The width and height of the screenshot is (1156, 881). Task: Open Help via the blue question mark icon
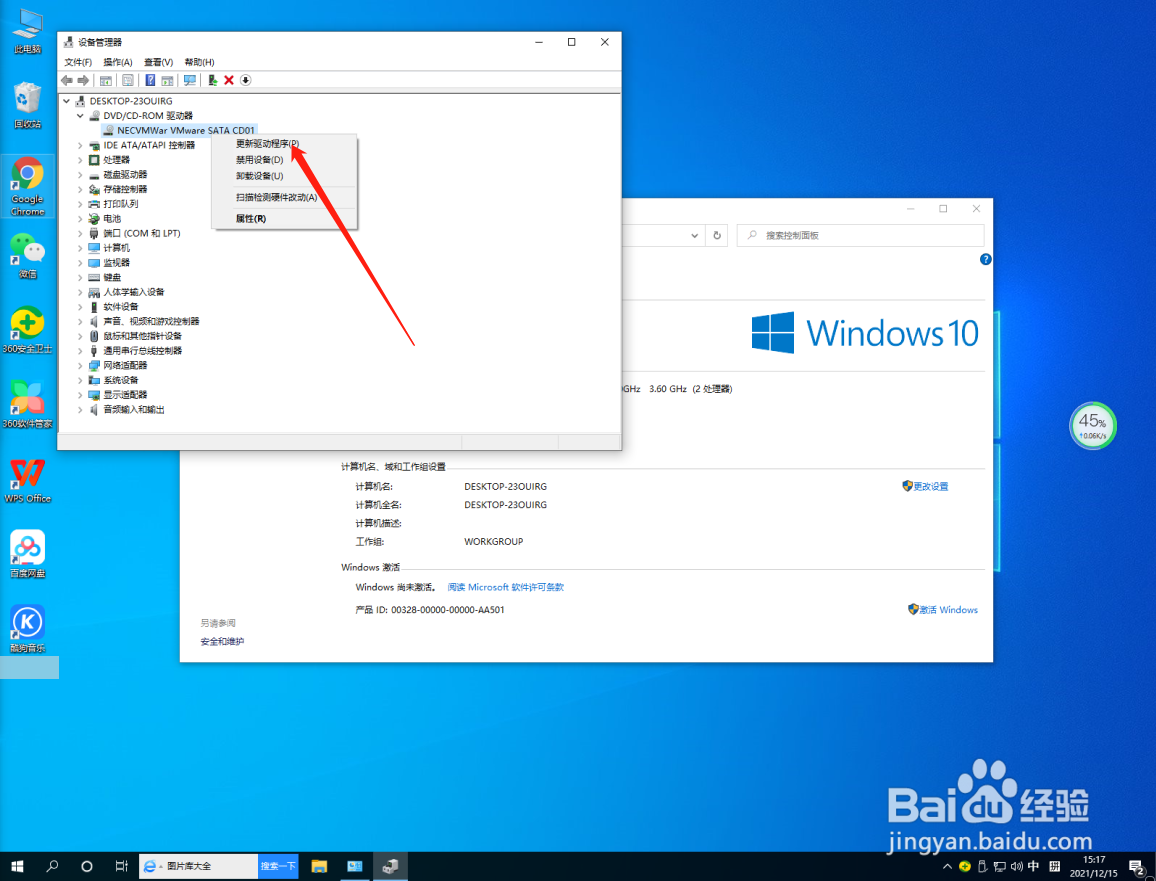click(150, 80)
